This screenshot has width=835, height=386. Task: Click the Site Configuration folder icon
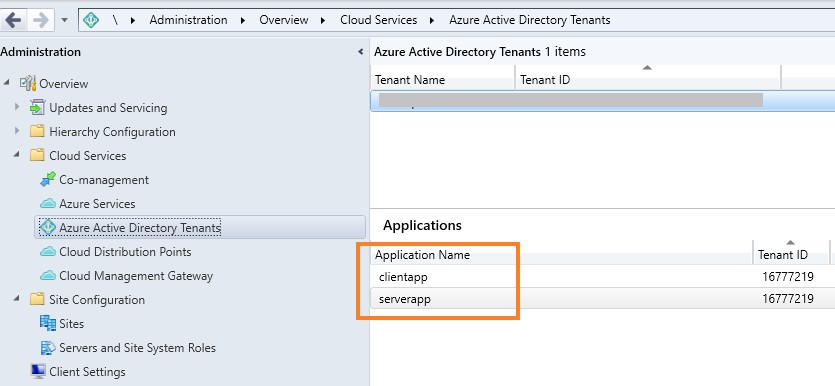pos(37,299)
